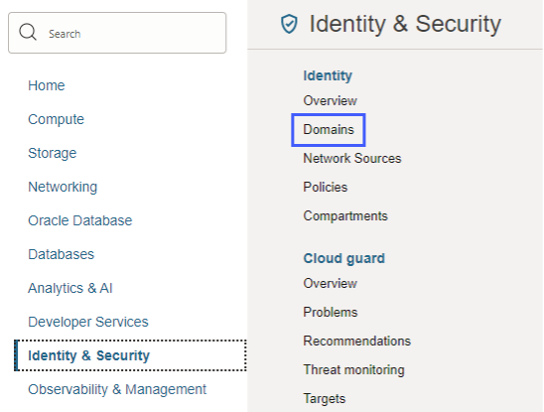The width and height of the screenshot is (544, 412).
Task: Open the Oracle Database category
Action: (x=80, y=221)
